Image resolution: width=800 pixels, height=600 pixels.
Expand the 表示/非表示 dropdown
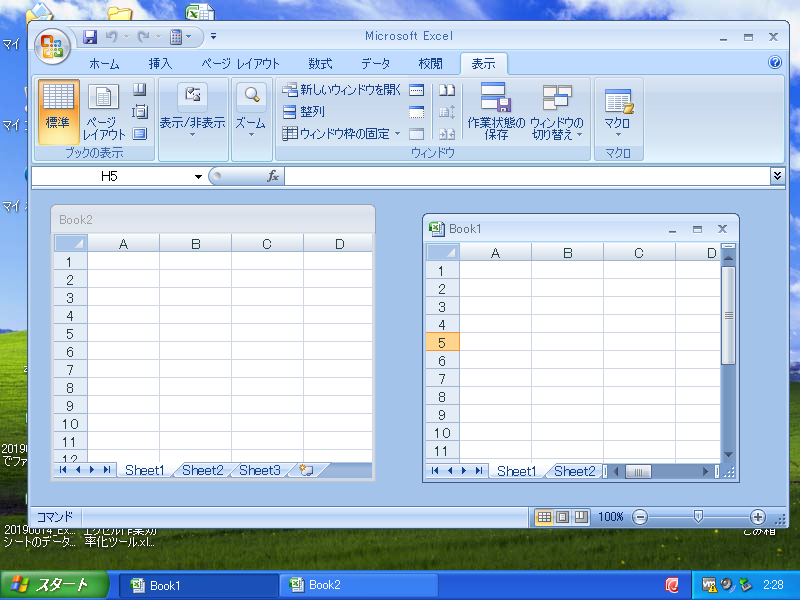coord(193,135)
